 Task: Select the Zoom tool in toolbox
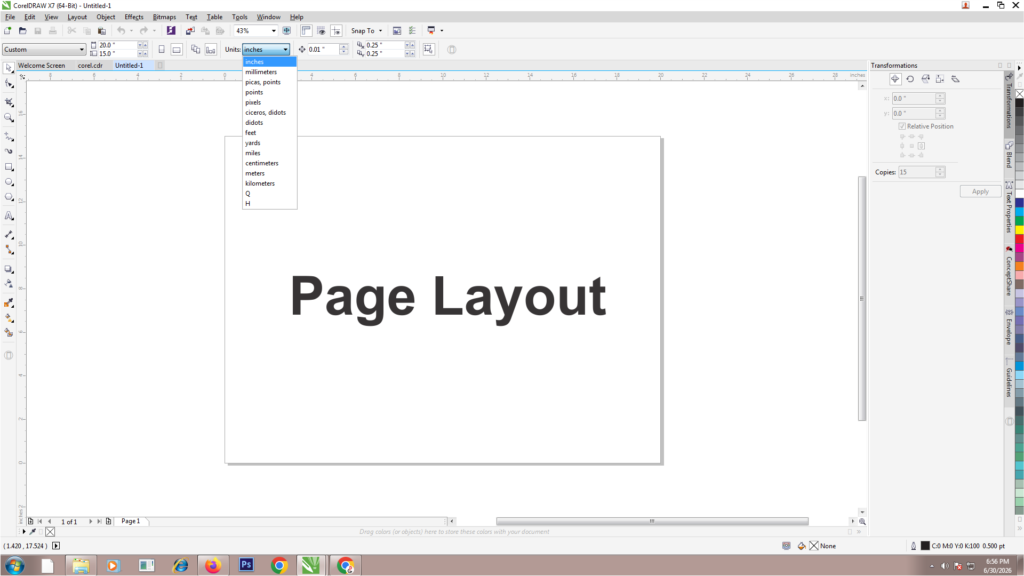pos(8,118)
